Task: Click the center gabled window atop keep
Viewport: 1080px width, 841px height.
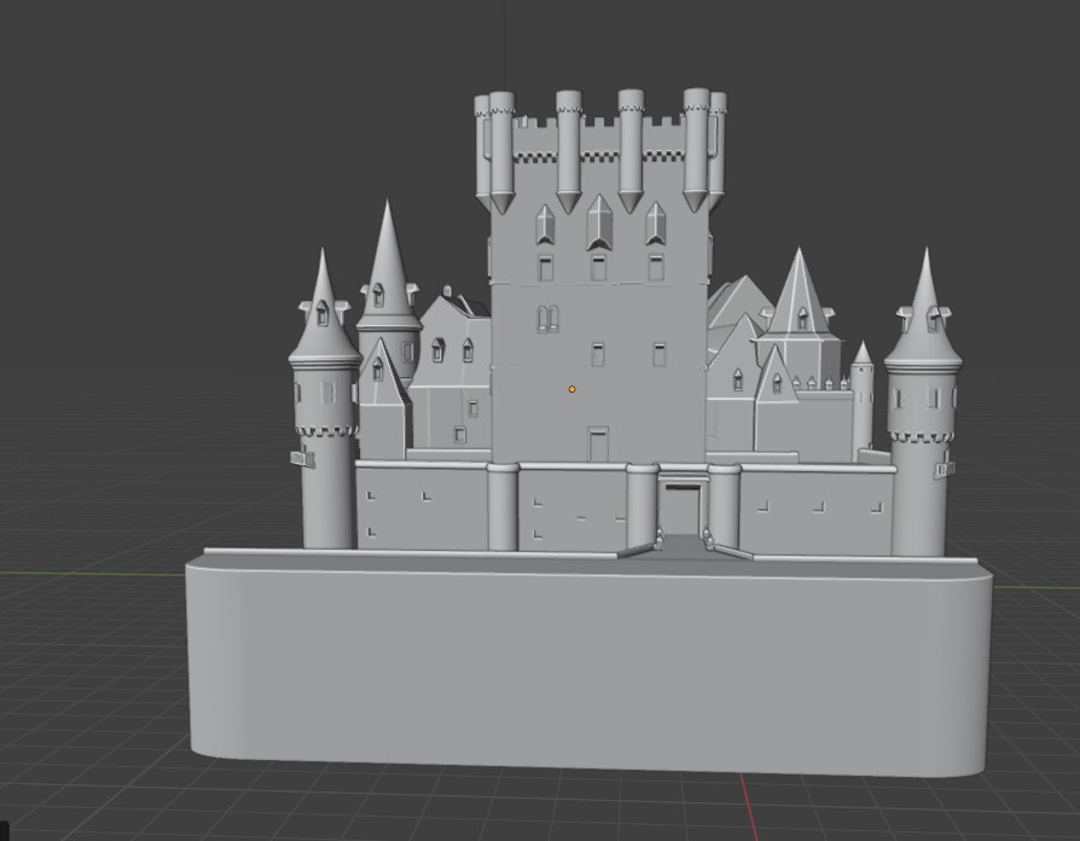Action: point(599,223)
